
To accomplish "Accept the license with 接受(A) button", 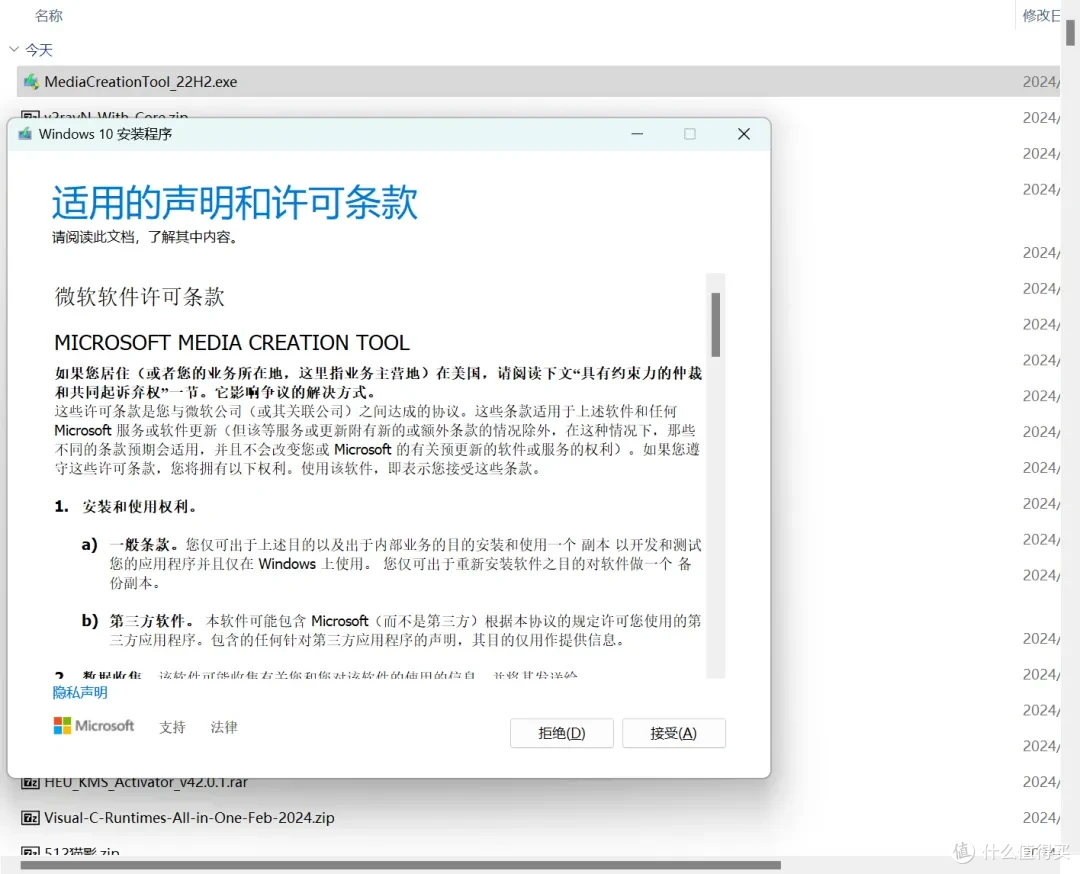I will point(674,733).
